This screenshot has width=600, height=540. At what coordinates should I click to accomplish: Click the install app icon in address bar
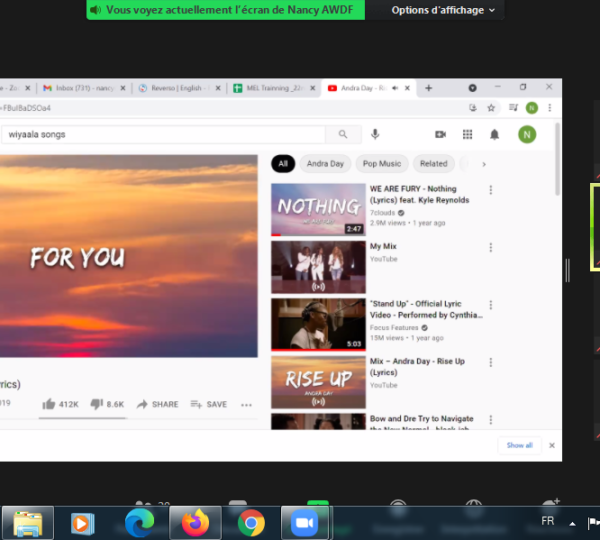473,108
